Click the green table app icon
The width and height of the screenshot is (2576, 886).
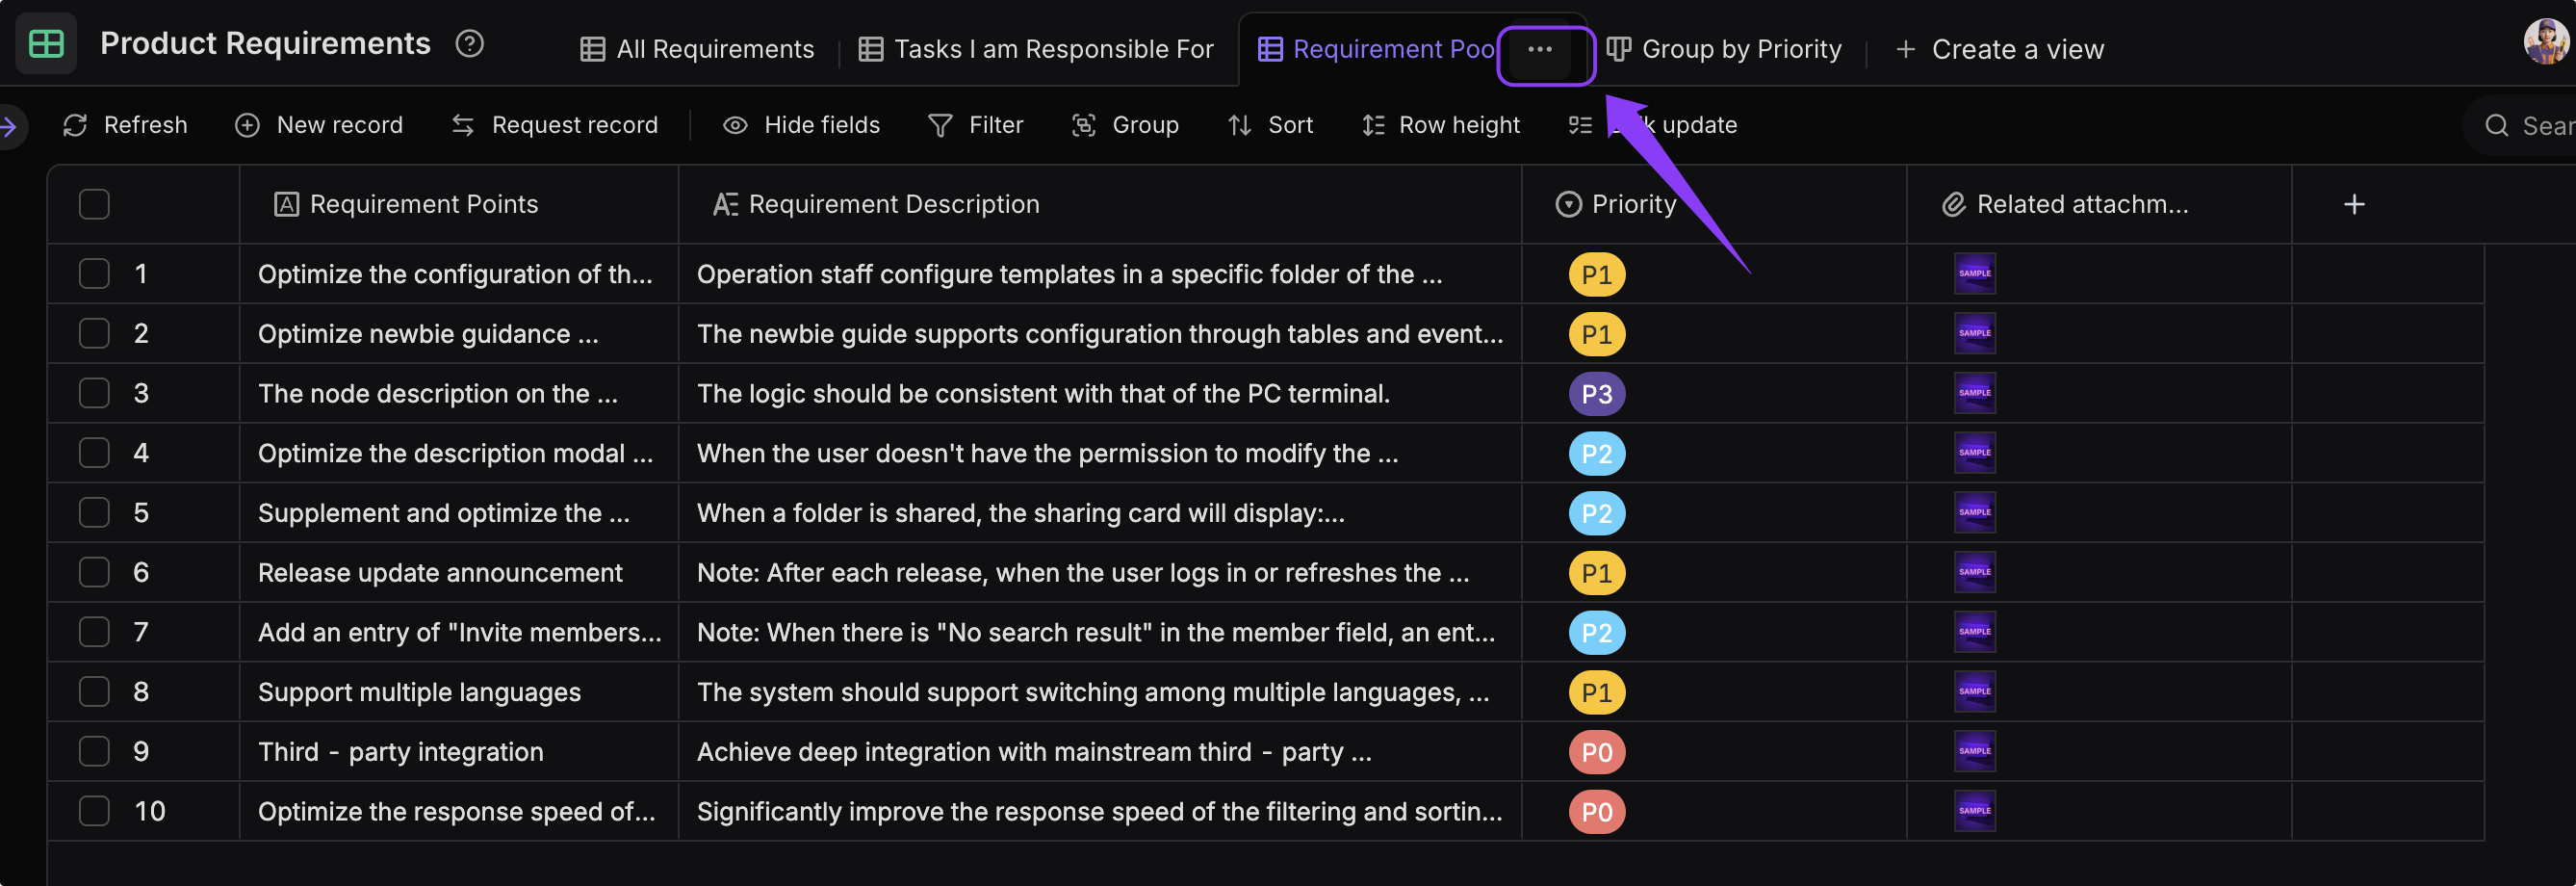(46, 44)
